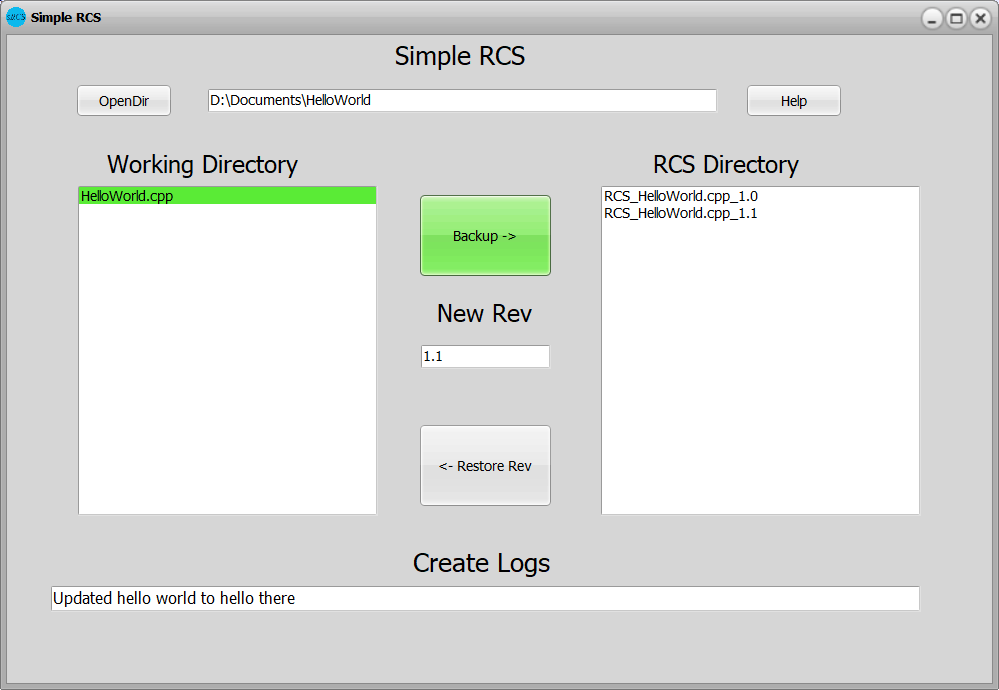Click the large Simple RCS heading text
The image size is (999, 690).
coord(459,56)
